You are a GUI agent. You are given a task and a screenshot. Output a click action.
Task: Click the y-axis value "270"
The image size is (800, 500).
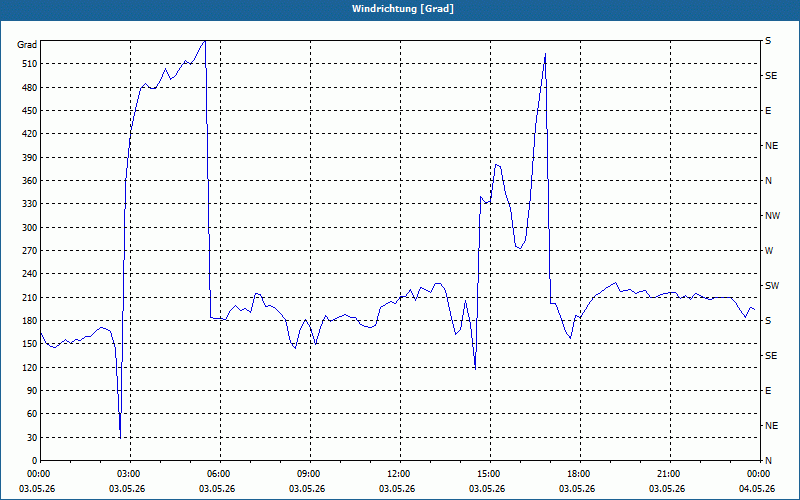point(29,251)
